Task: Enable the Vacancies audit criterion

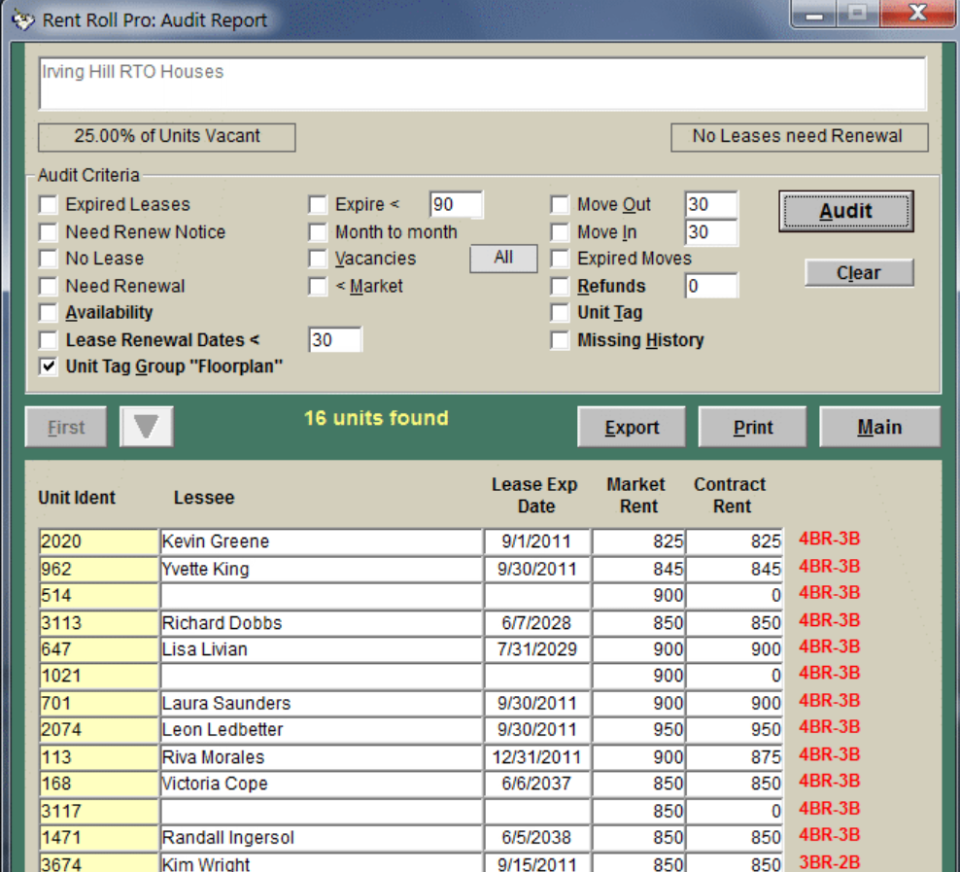Action: click(x=317, y=258)
